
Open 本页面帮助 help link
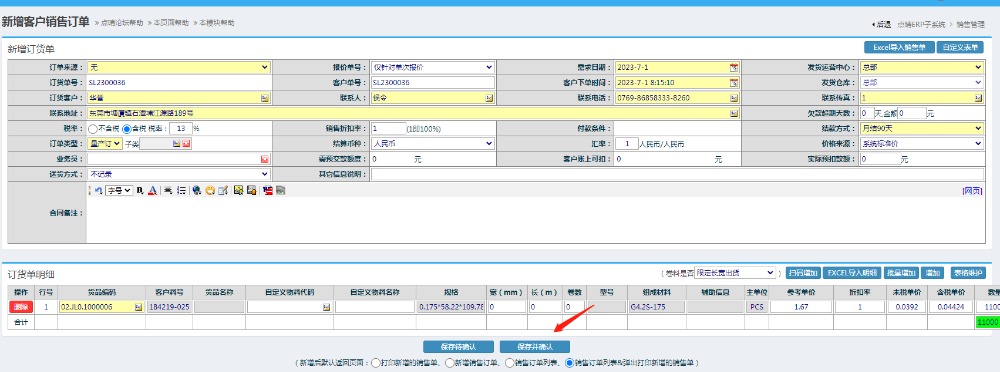tap(171, 23)
